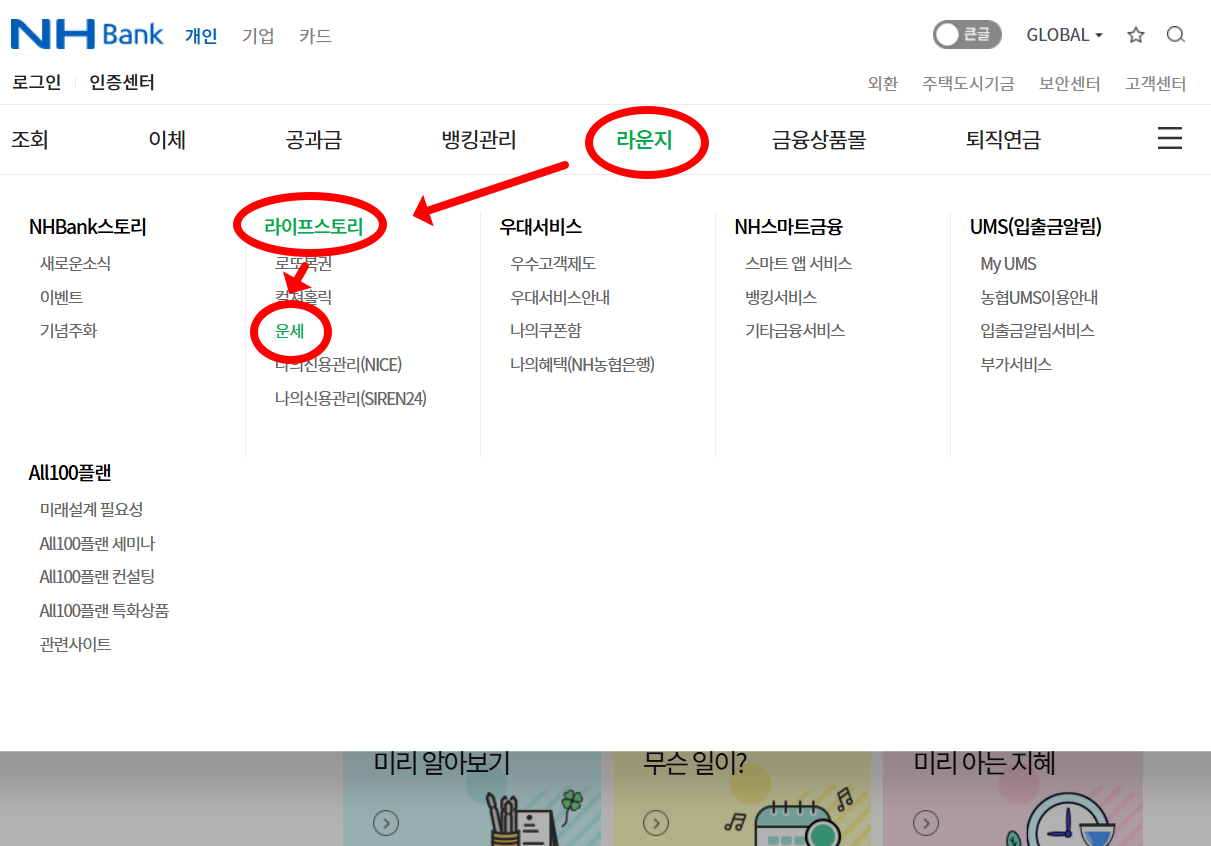Image resolution: width=1211 pixels, height=846 pixels.
Task: Switch to the 카드 tab
Action: click(315, 35)
